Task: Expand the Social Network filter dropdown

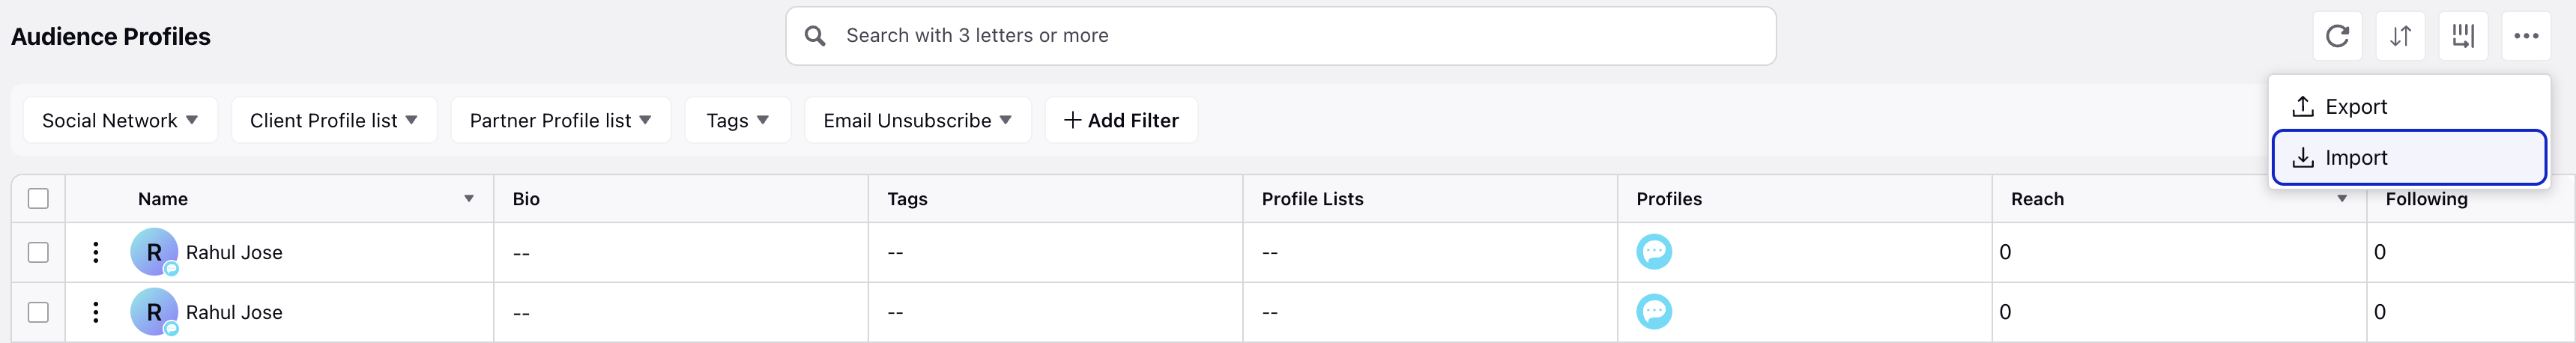Action: click(x=120, y=120)
